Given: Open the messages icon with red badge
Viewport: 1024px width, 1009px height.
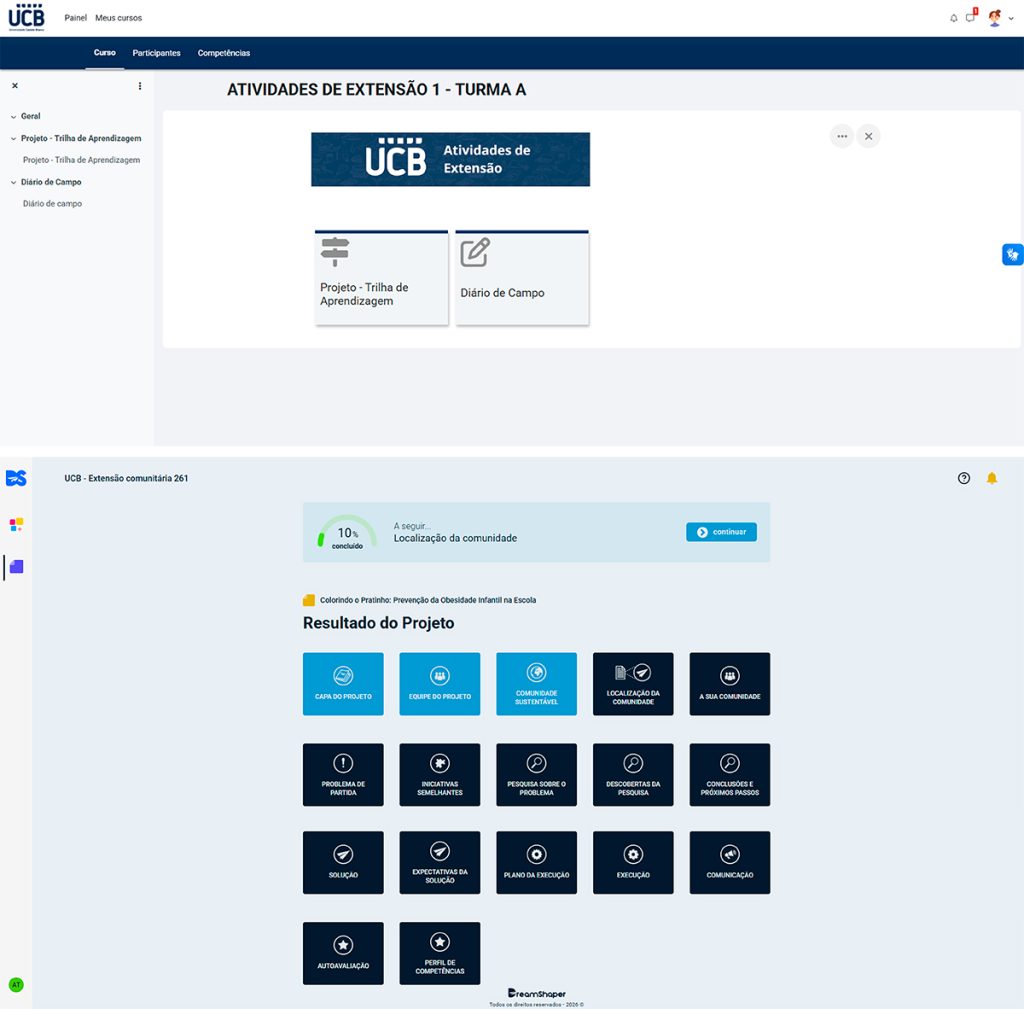Looking at the screenshot, I should pos(970,18).
